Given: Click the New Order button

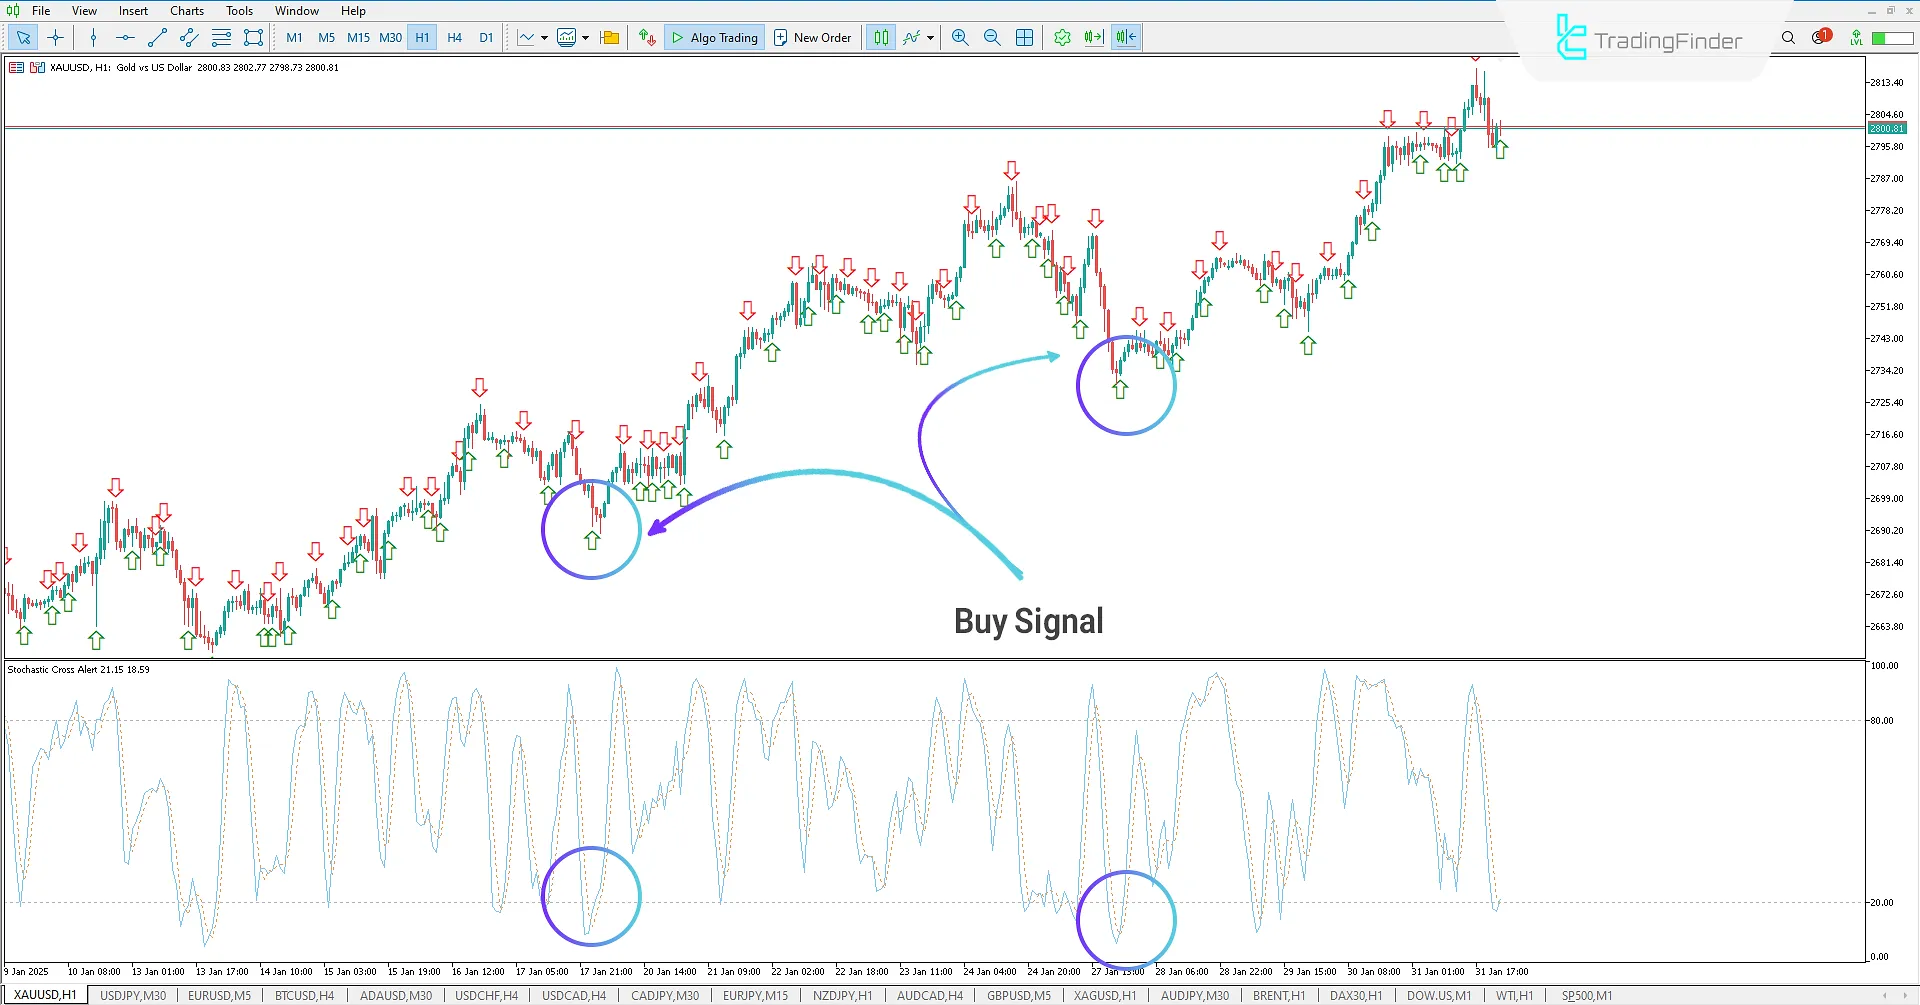Looking at the screenshot, I should click(813, 37).
